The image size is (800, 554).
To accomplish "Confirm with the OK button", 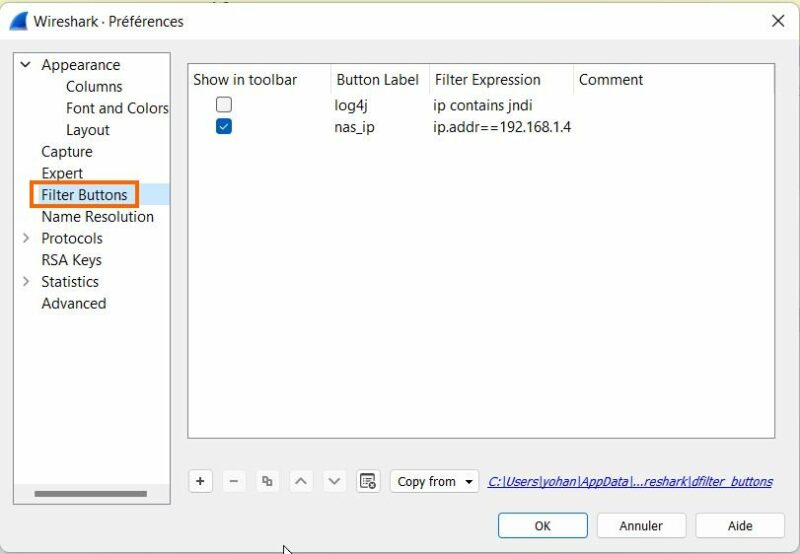I will [542, 525].
